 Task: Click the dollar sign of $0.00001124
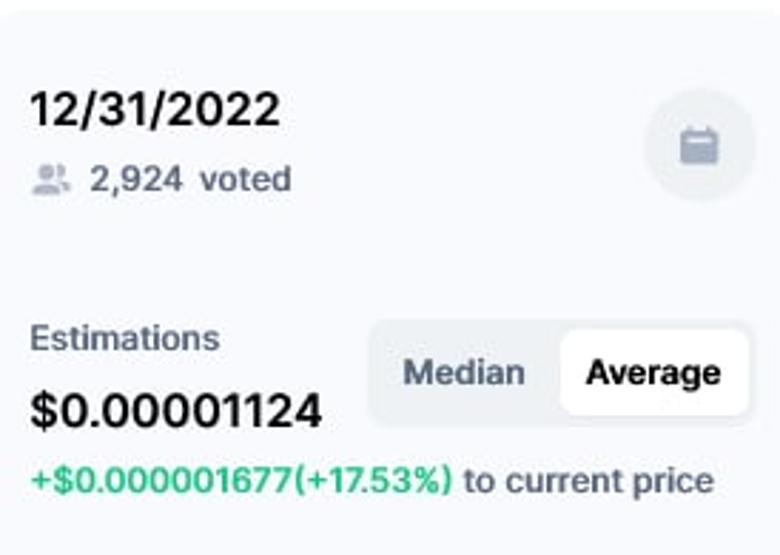(x=42, y=411)
